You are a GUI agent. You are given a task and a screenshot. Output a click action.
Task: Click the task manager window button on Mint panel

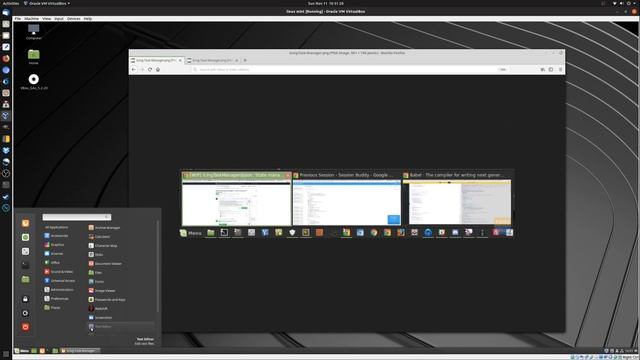point(80,351)
